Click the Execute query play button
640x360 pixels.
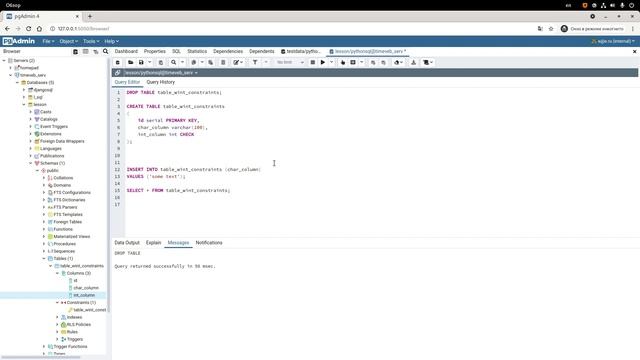coord(323,62)
